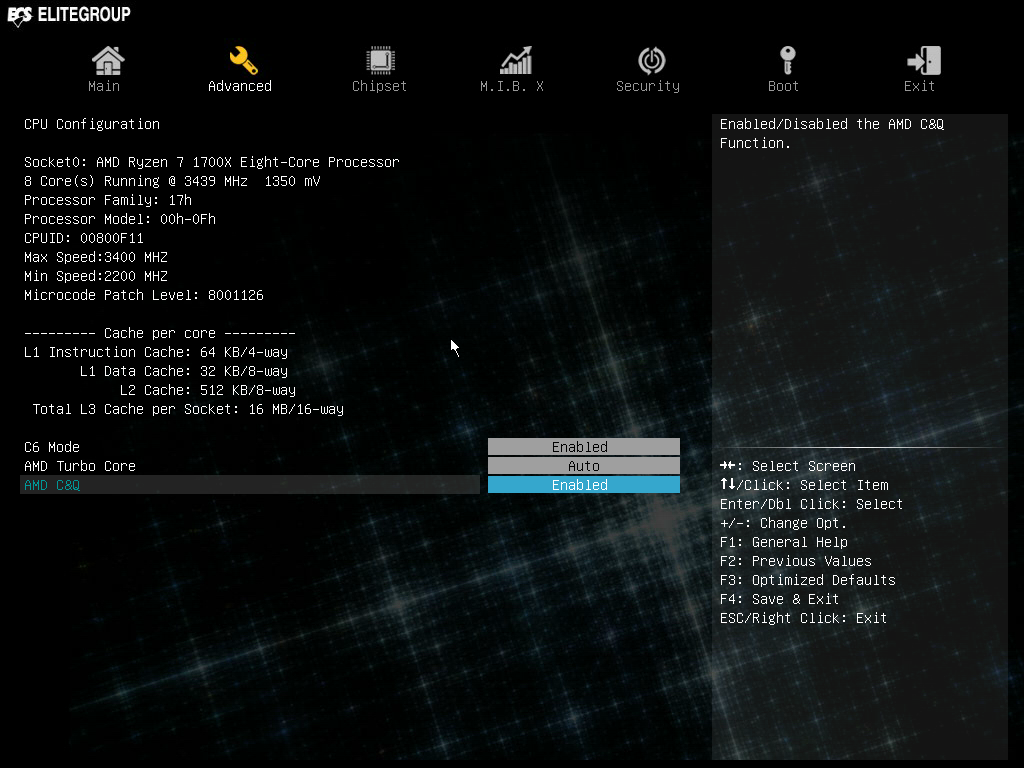Select the Advanced wrench icon
Screen dimensions: 1024x768
click(244, 60)
